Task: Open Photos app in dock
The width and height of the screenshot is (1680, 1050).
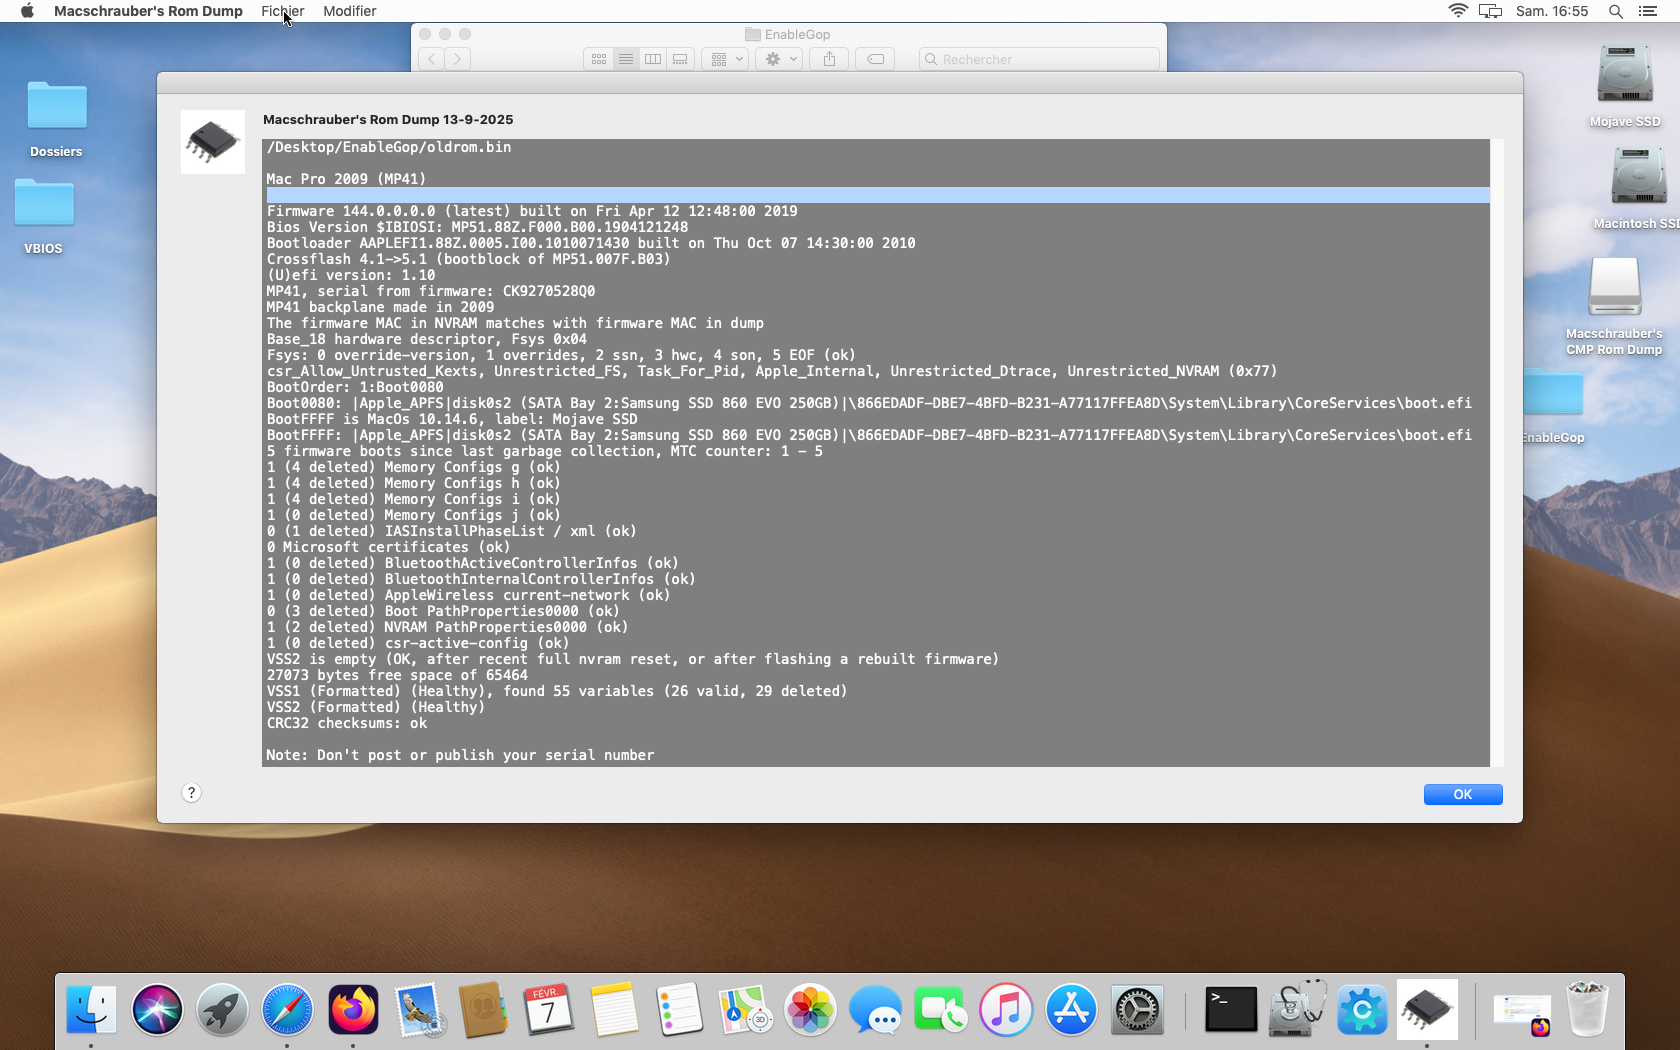Action: pyautogui.click(x=810, y=1009)
